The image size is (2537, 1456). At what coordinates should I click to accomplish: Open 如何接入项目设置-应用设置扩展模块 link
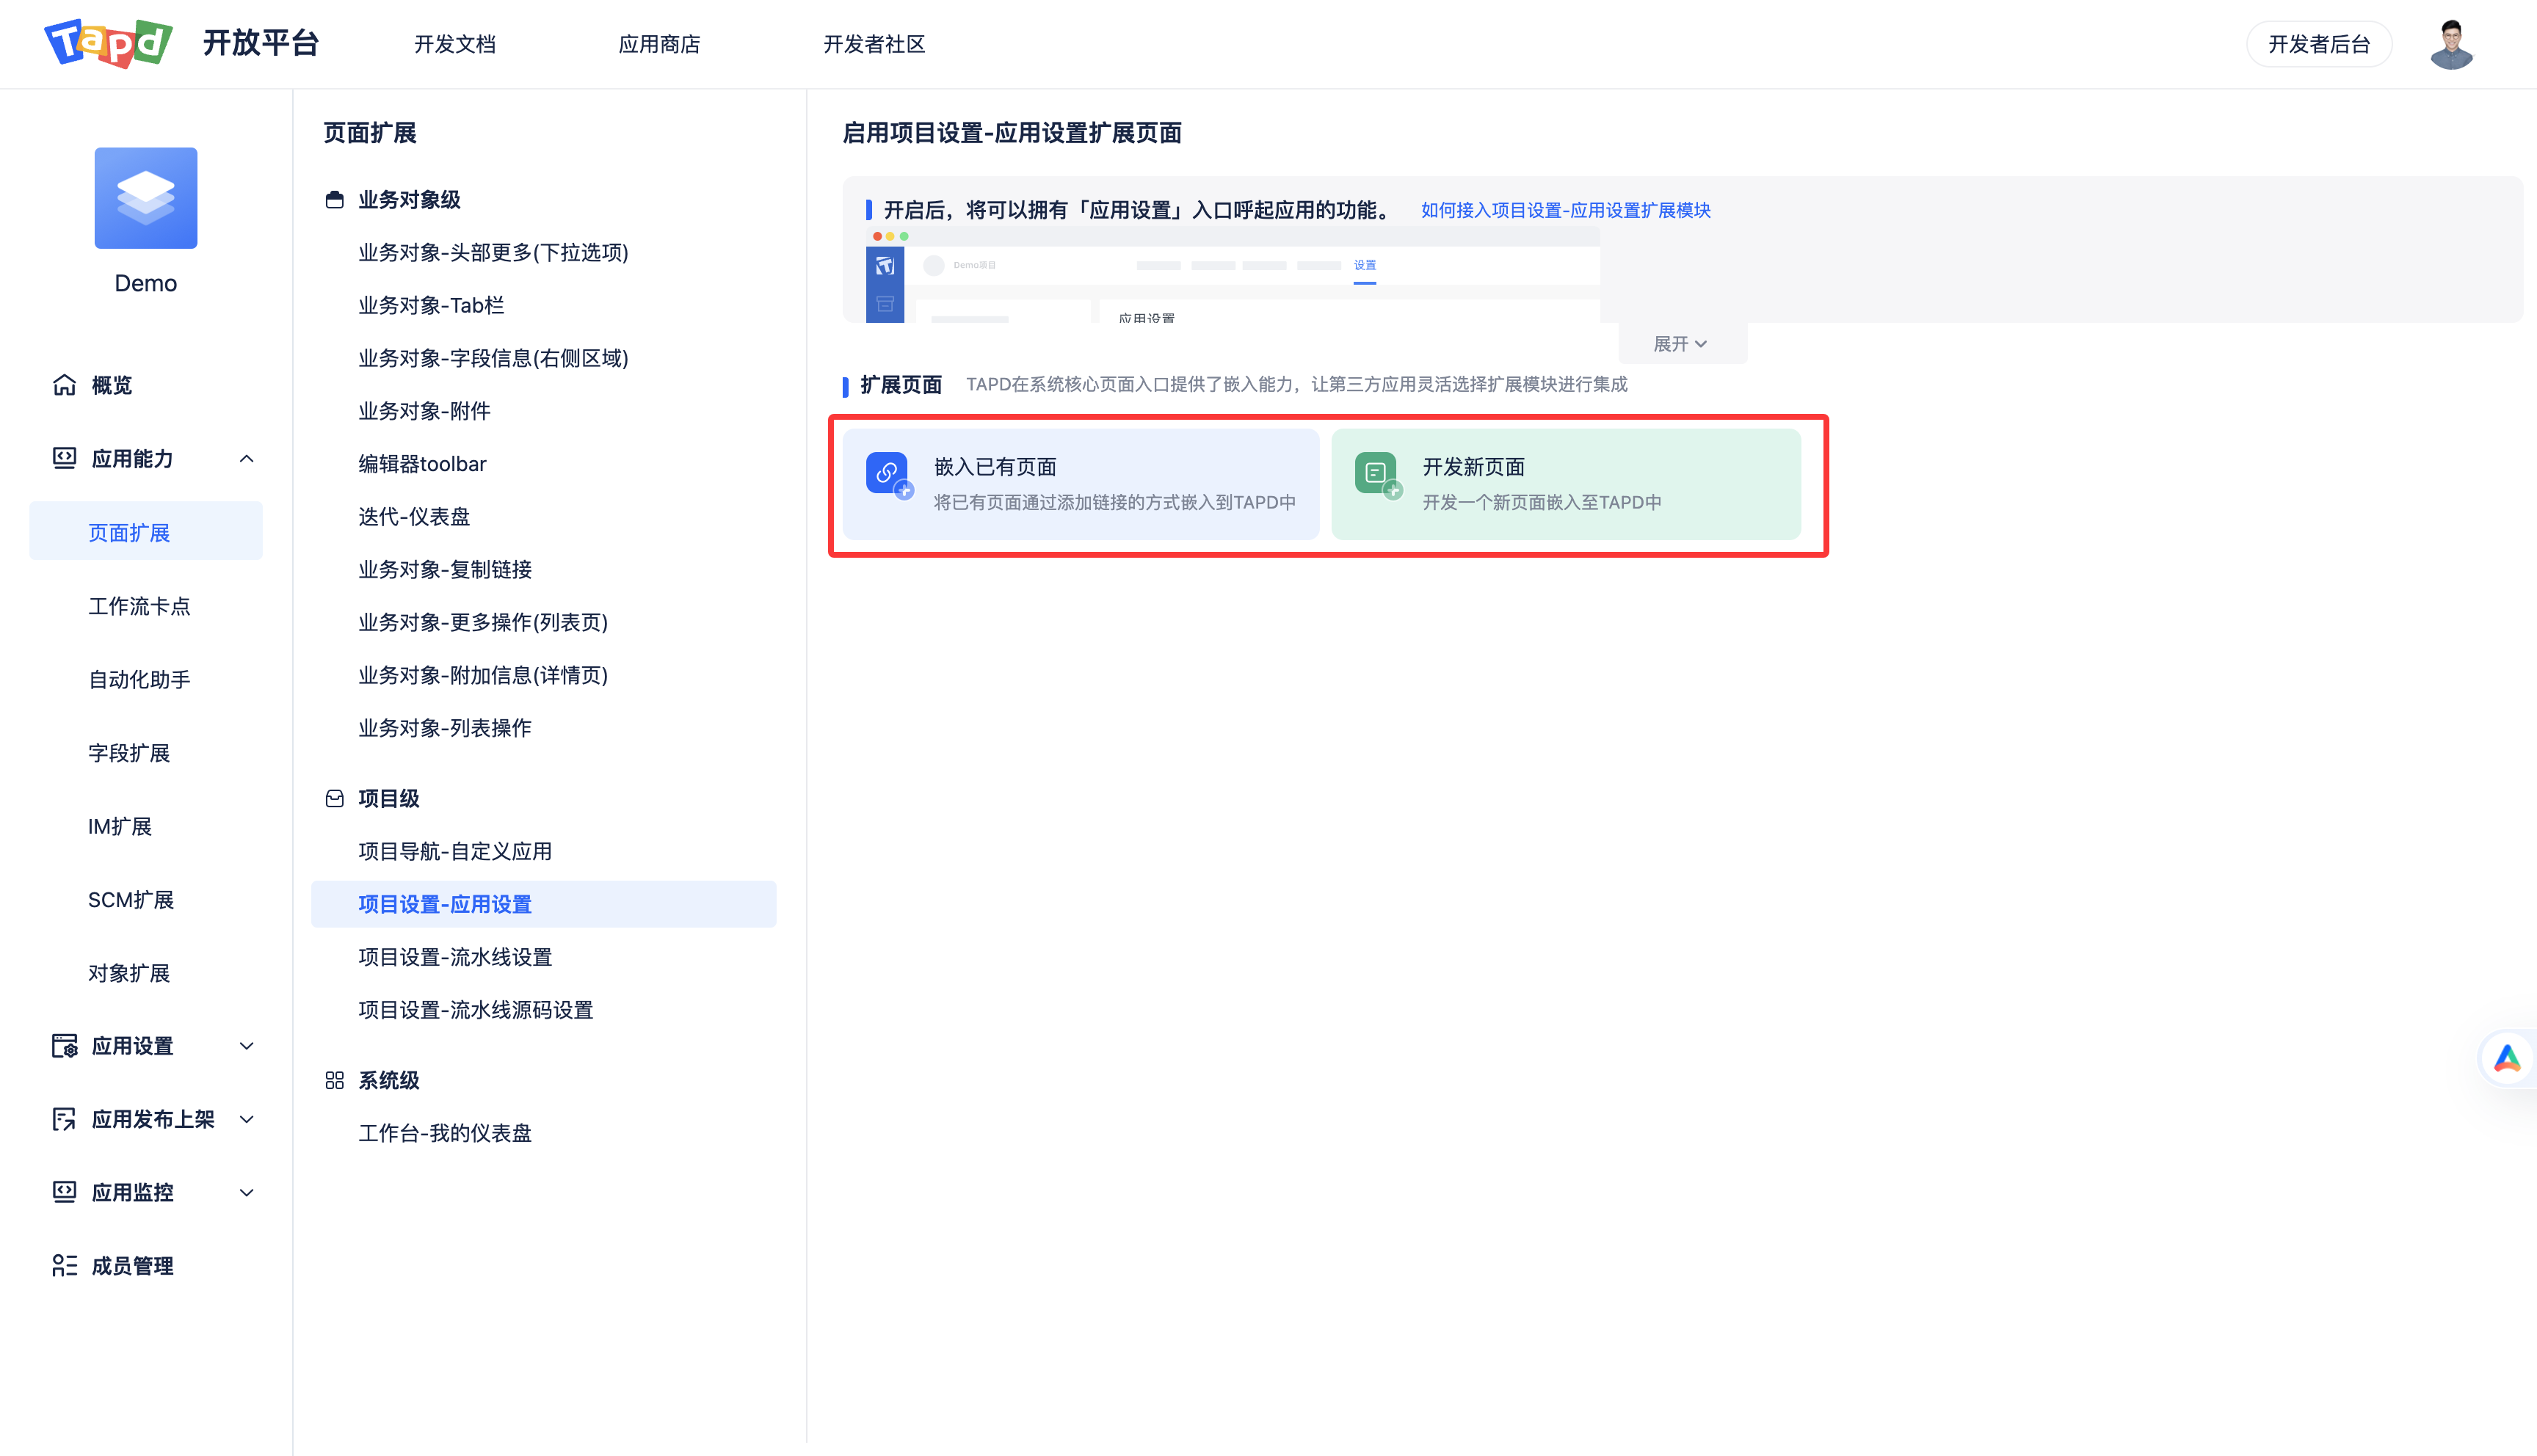(1564, 210)
